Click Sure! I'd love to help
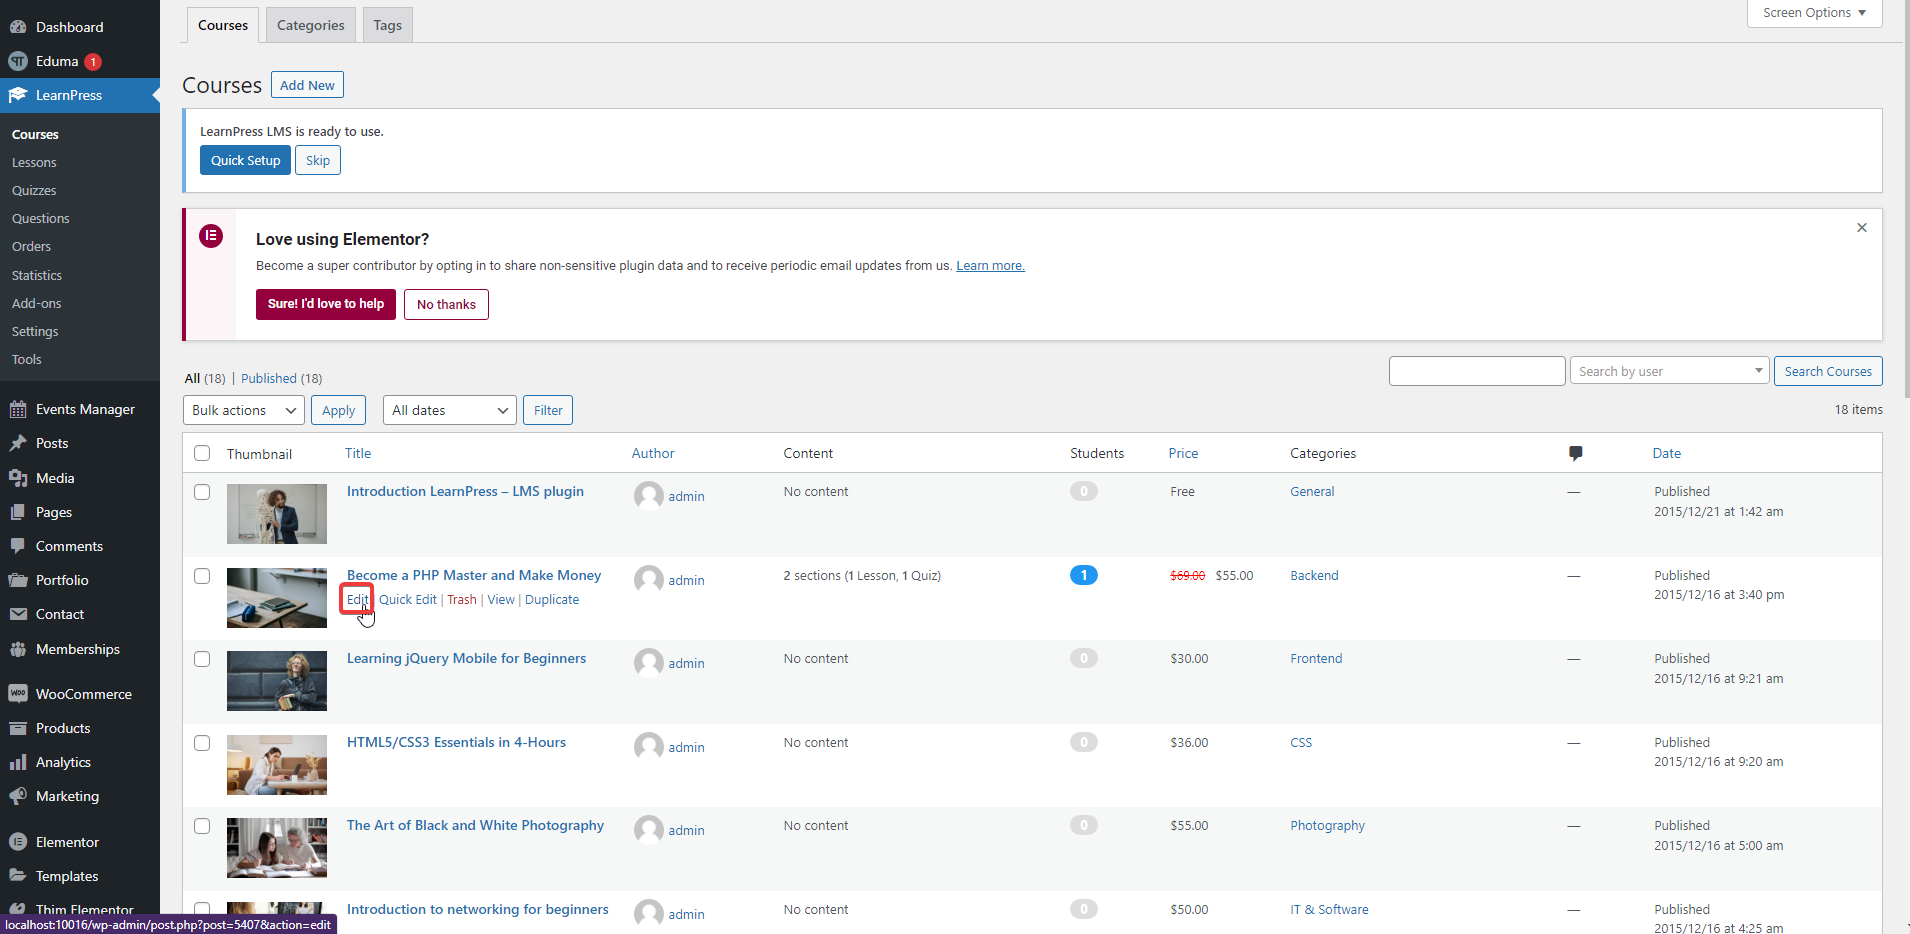Screen dimensions: 1910x934 (326, 304)
